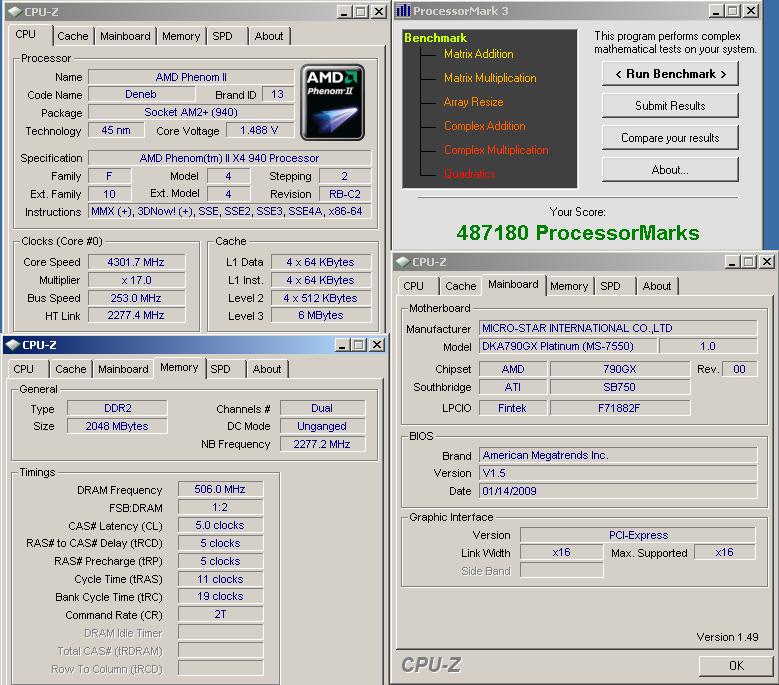Screen dimensions: 779x685
Task: Click the Run Benchmark button
Action: tap(670, 74)
